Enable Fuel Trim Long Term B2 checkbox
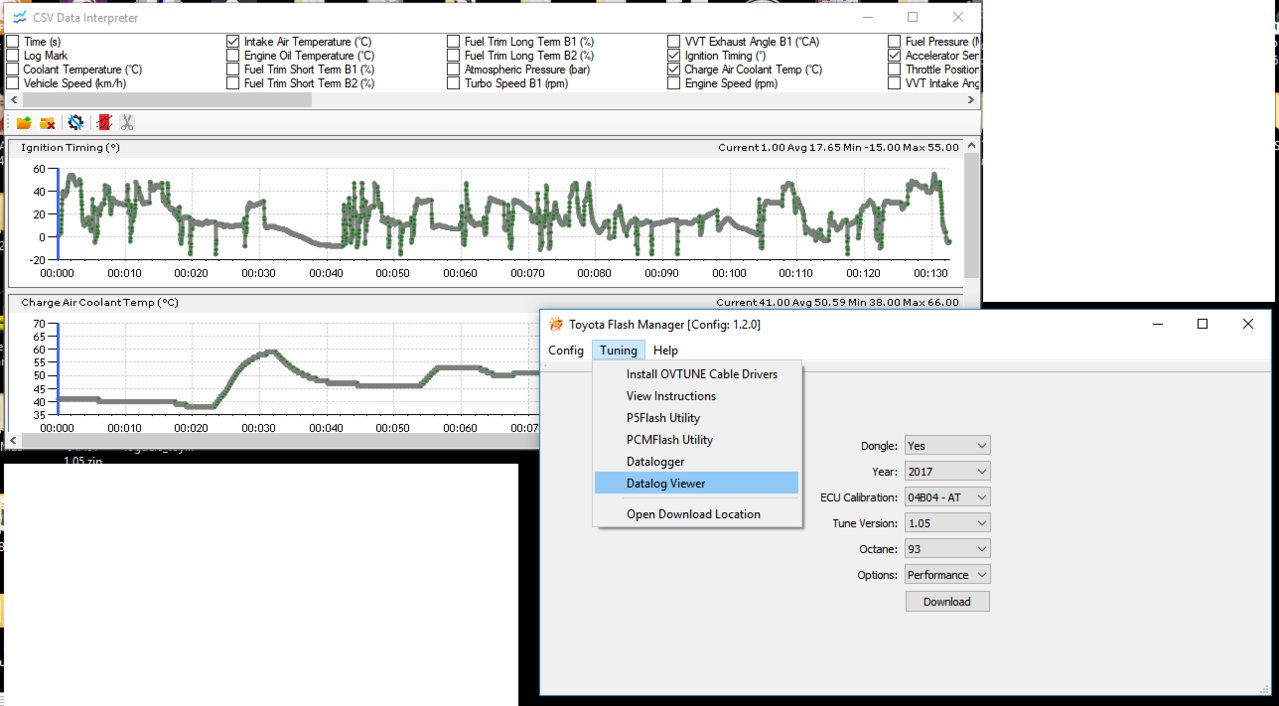 (454, 56)
